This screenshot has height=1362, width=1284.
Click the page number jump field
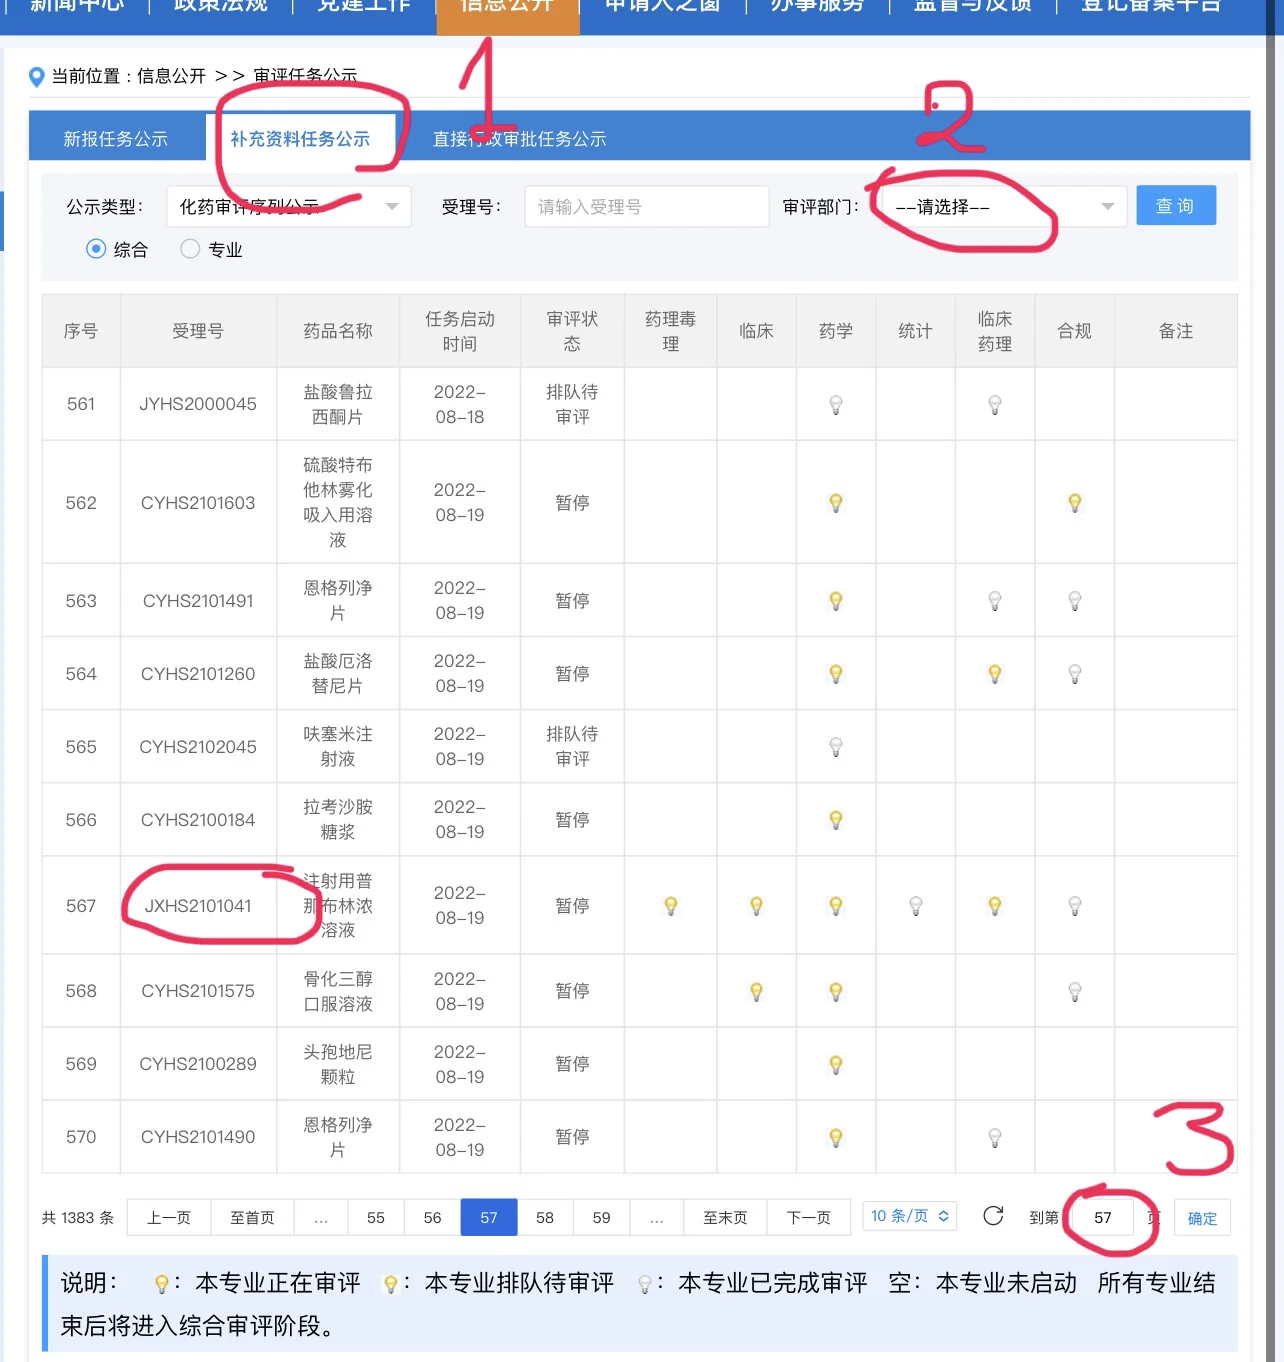[1103, 1218]
